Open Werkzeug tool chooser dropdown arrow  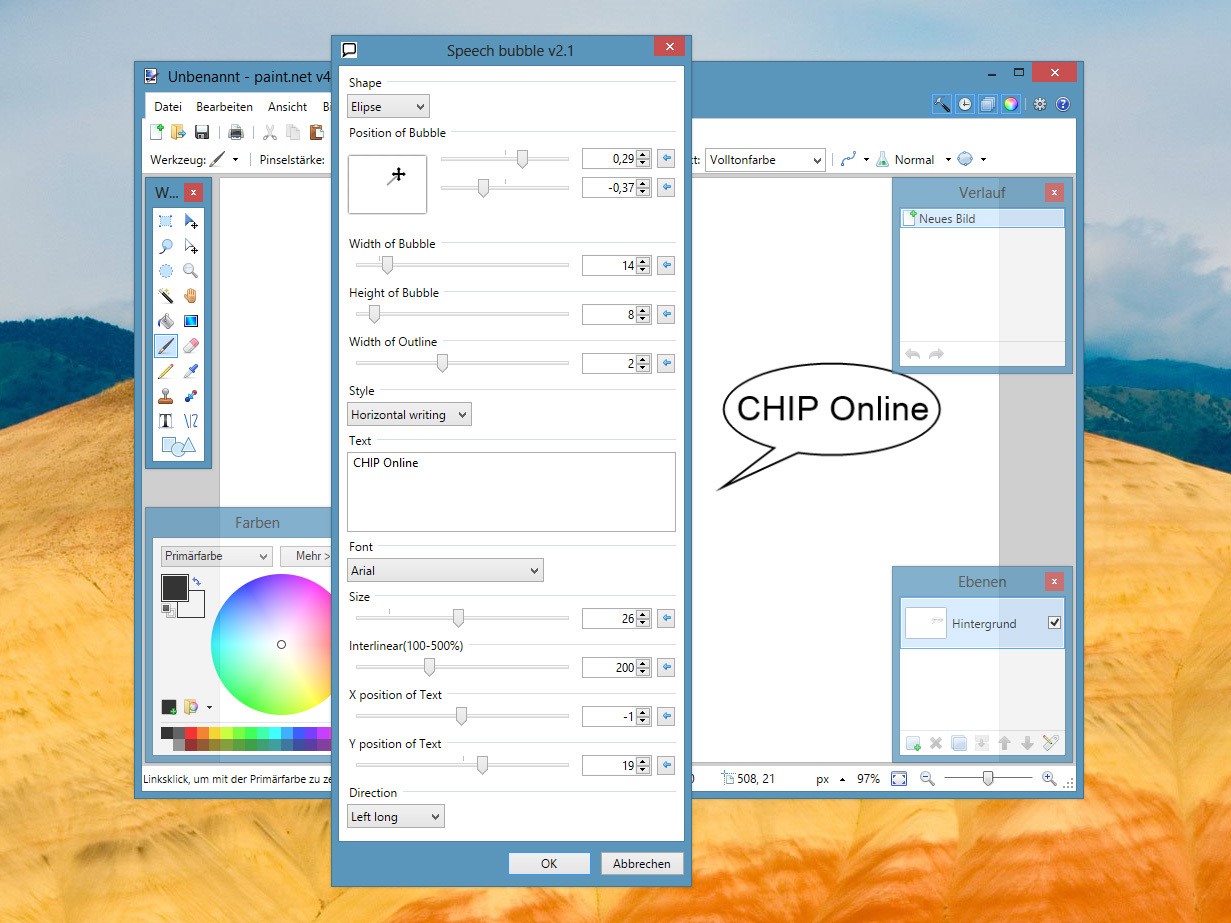click(x=235, y=160)
